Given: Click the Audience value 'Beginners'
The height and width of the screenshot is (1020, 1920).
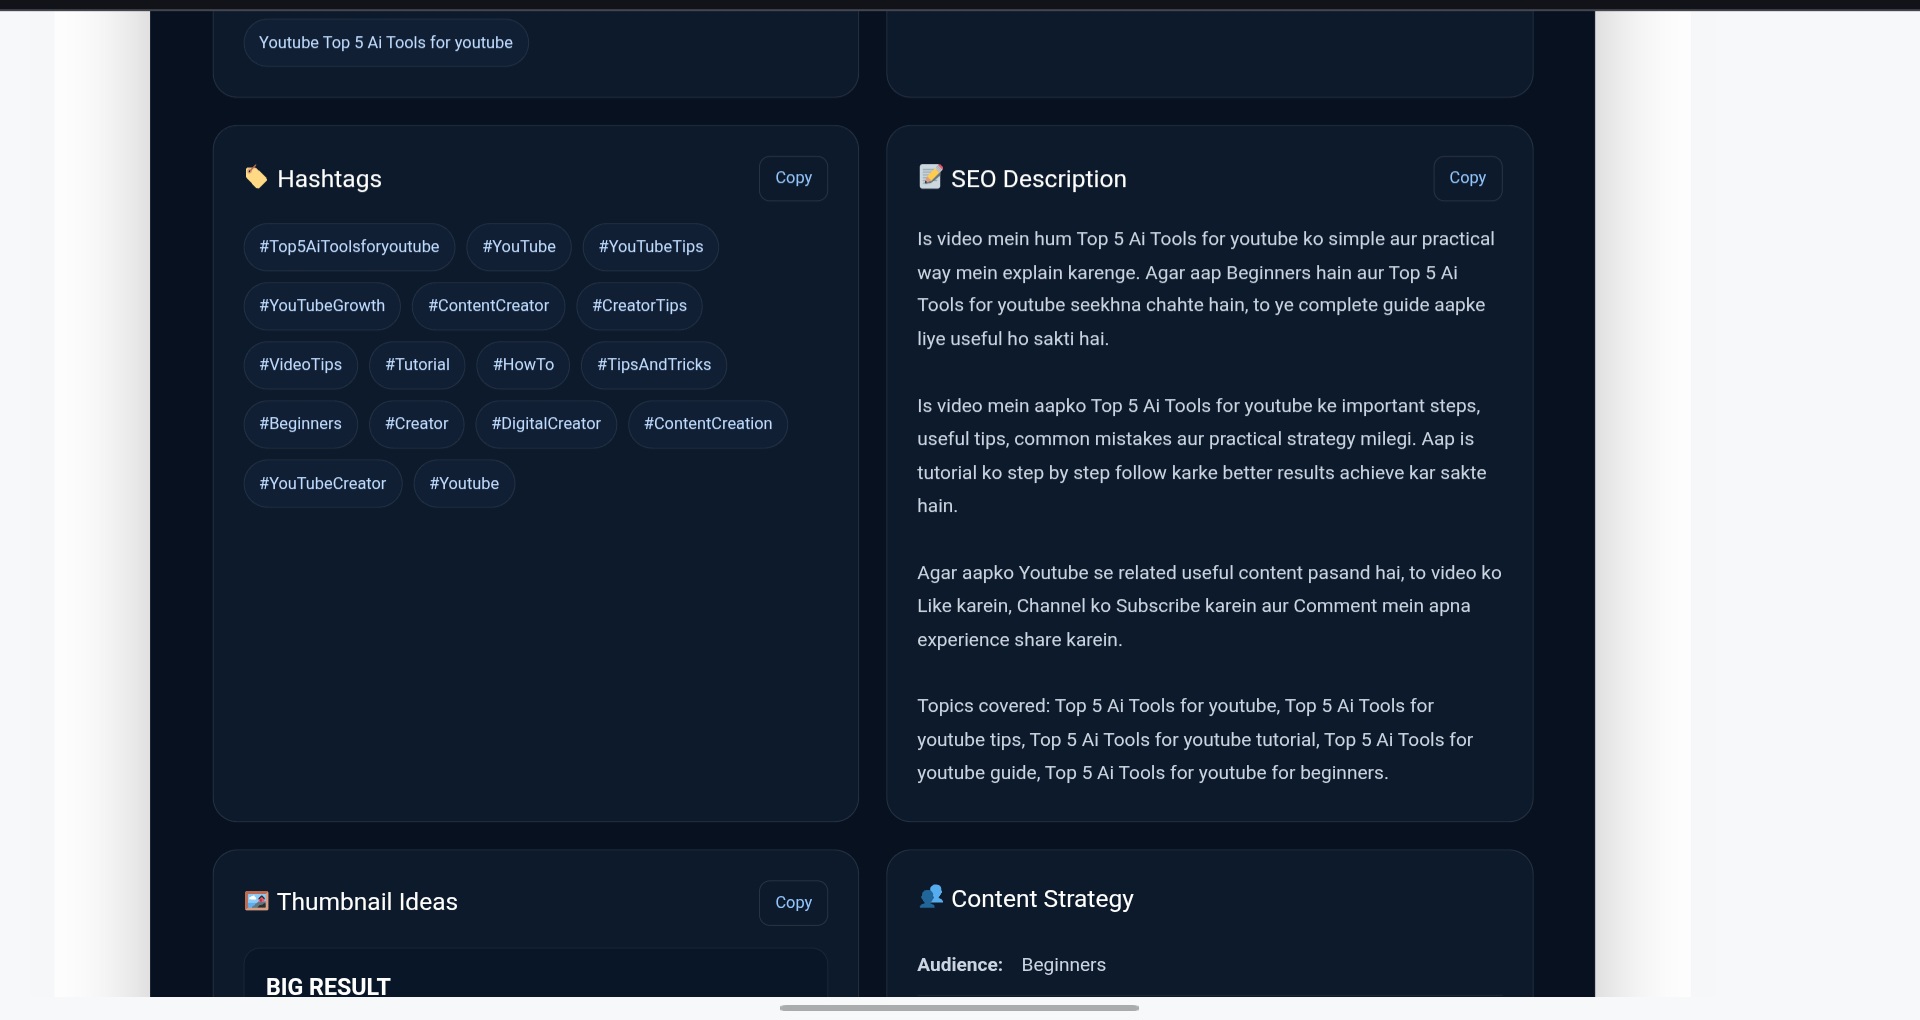Looking at the screenshot, I should pyautogui.click(x=1063, y=965).
